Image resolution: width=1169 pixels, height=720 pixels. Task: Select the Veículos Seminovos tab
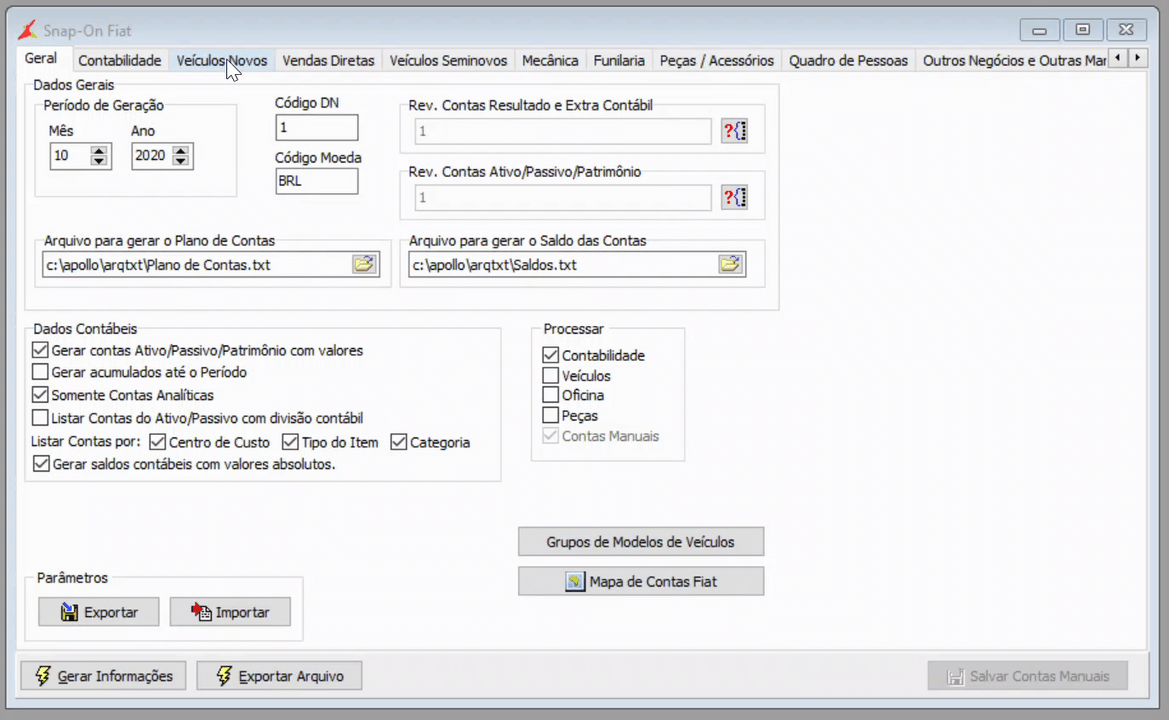pyautogui.click(x=448, y=60)
